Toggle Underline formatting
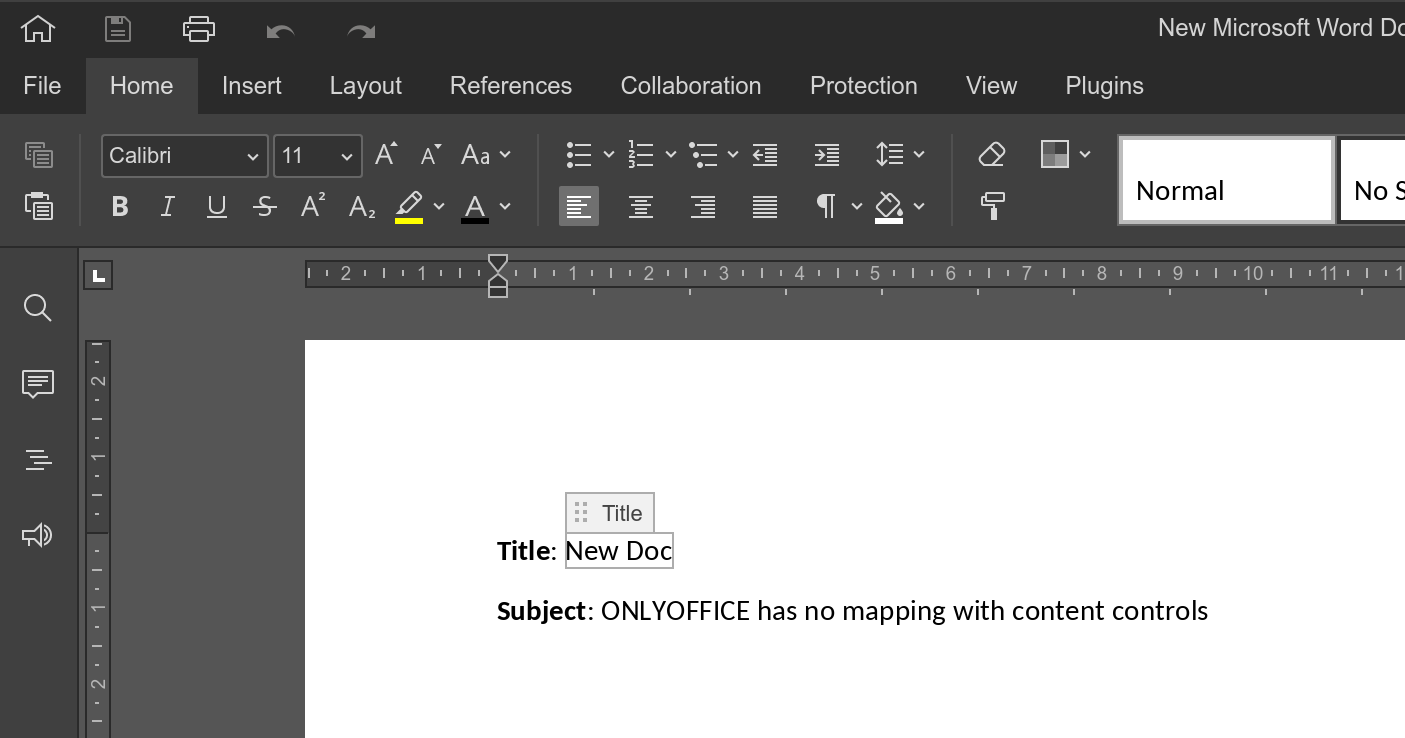The image size is (1405, 738). [x=216, y=206]
